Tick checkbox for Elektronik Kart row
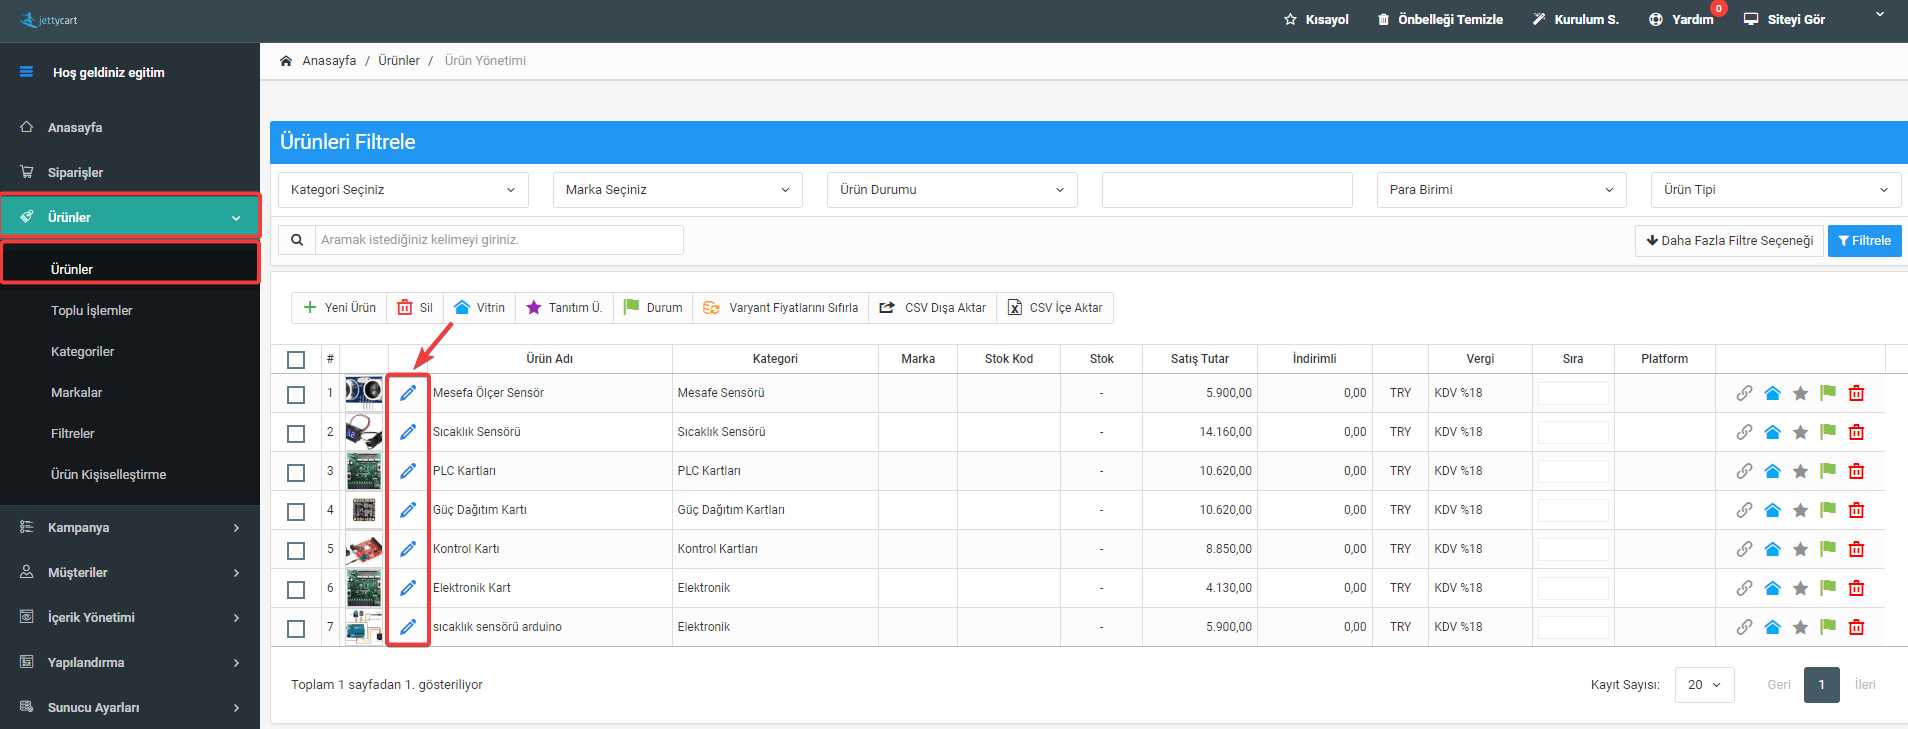 (296, 590)
